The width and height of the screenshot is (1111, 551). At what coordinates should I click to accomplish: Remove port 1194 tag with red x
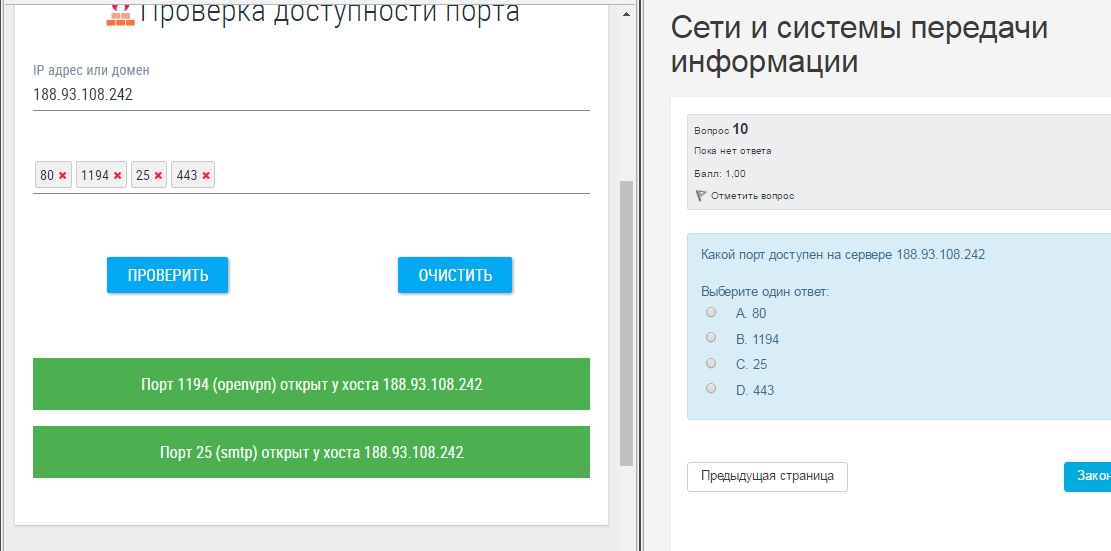[x=118, y=176]
